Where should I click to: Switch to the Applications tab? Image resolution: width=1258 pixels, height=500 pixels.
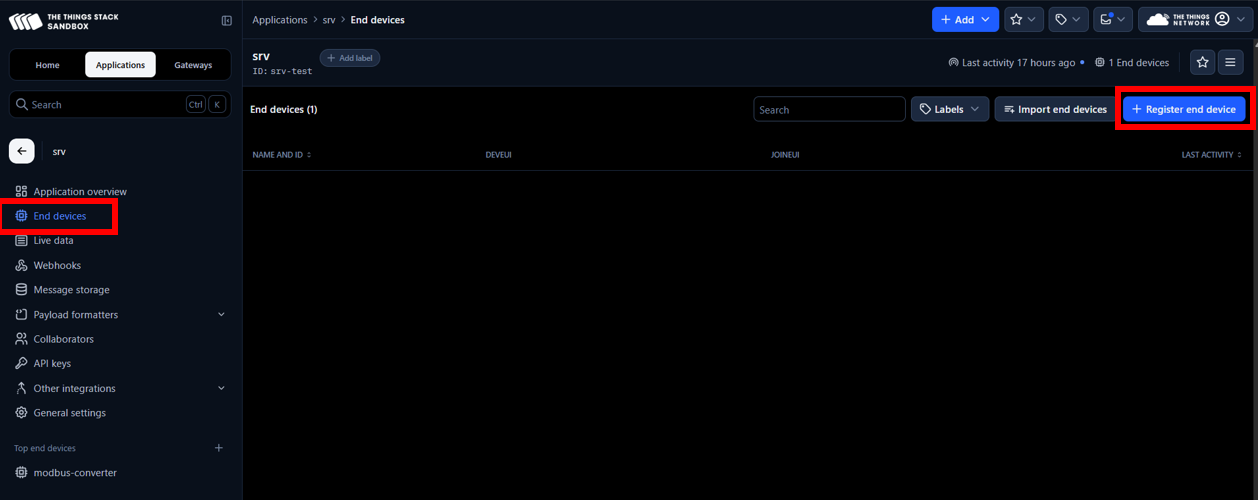click(120, 65)
